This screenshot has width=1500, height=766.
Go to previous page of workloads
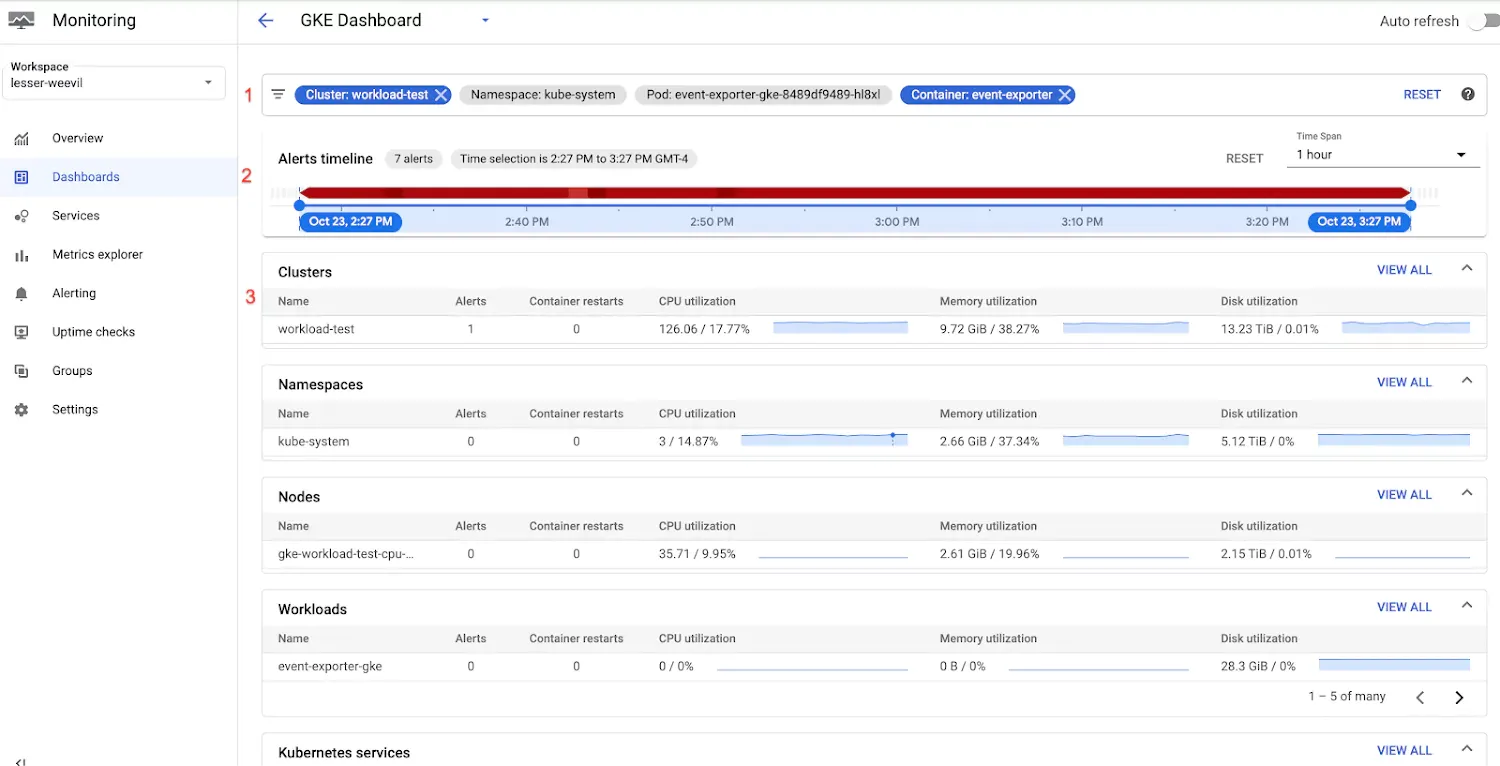coord(1420,698)
